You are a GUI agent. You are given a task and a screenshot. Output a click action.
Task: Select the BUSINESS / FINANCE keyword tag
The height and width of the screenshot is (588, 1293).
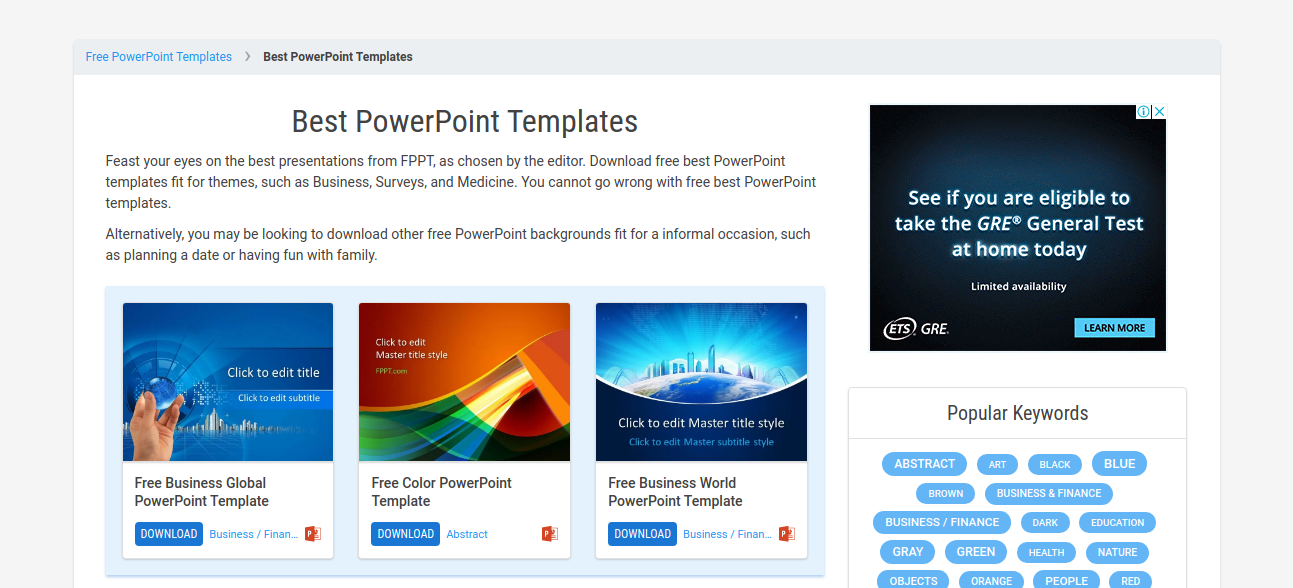pyautogui.click(x=942, y=522)
